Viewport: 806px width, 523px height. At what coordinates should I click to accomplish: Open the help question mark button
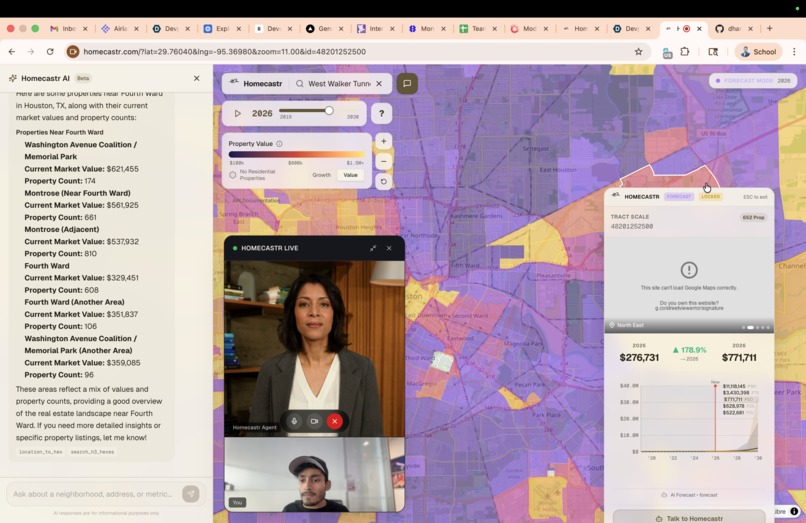point(381,113)
